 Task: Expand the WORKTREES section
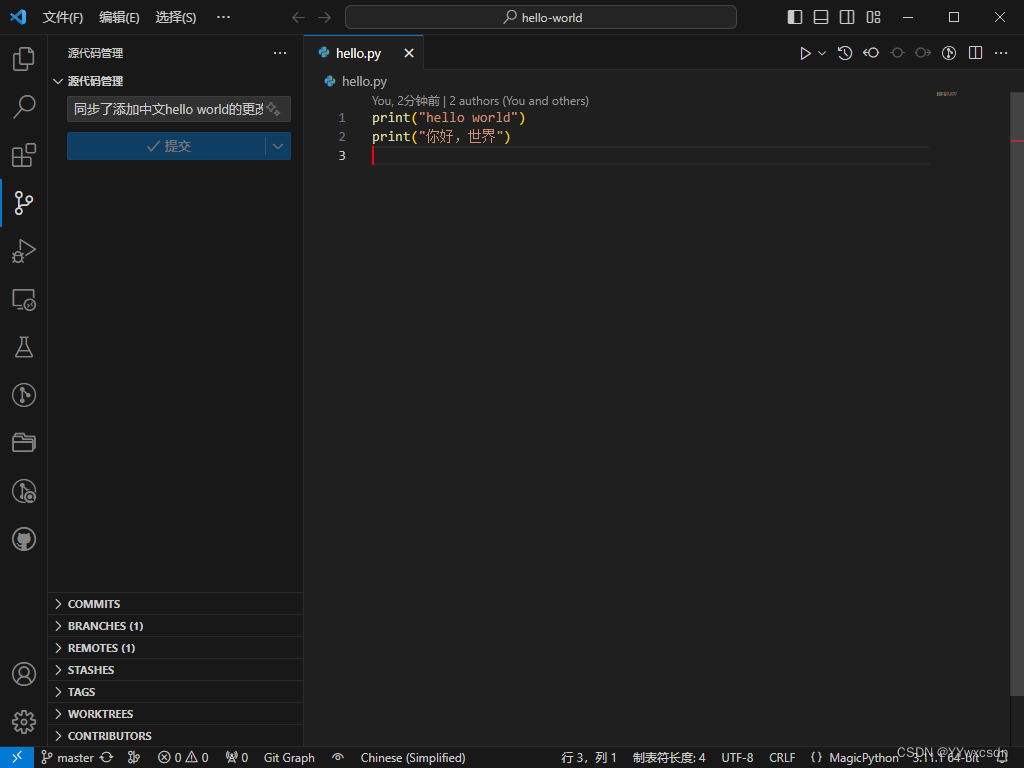click(x=176, y=714)
